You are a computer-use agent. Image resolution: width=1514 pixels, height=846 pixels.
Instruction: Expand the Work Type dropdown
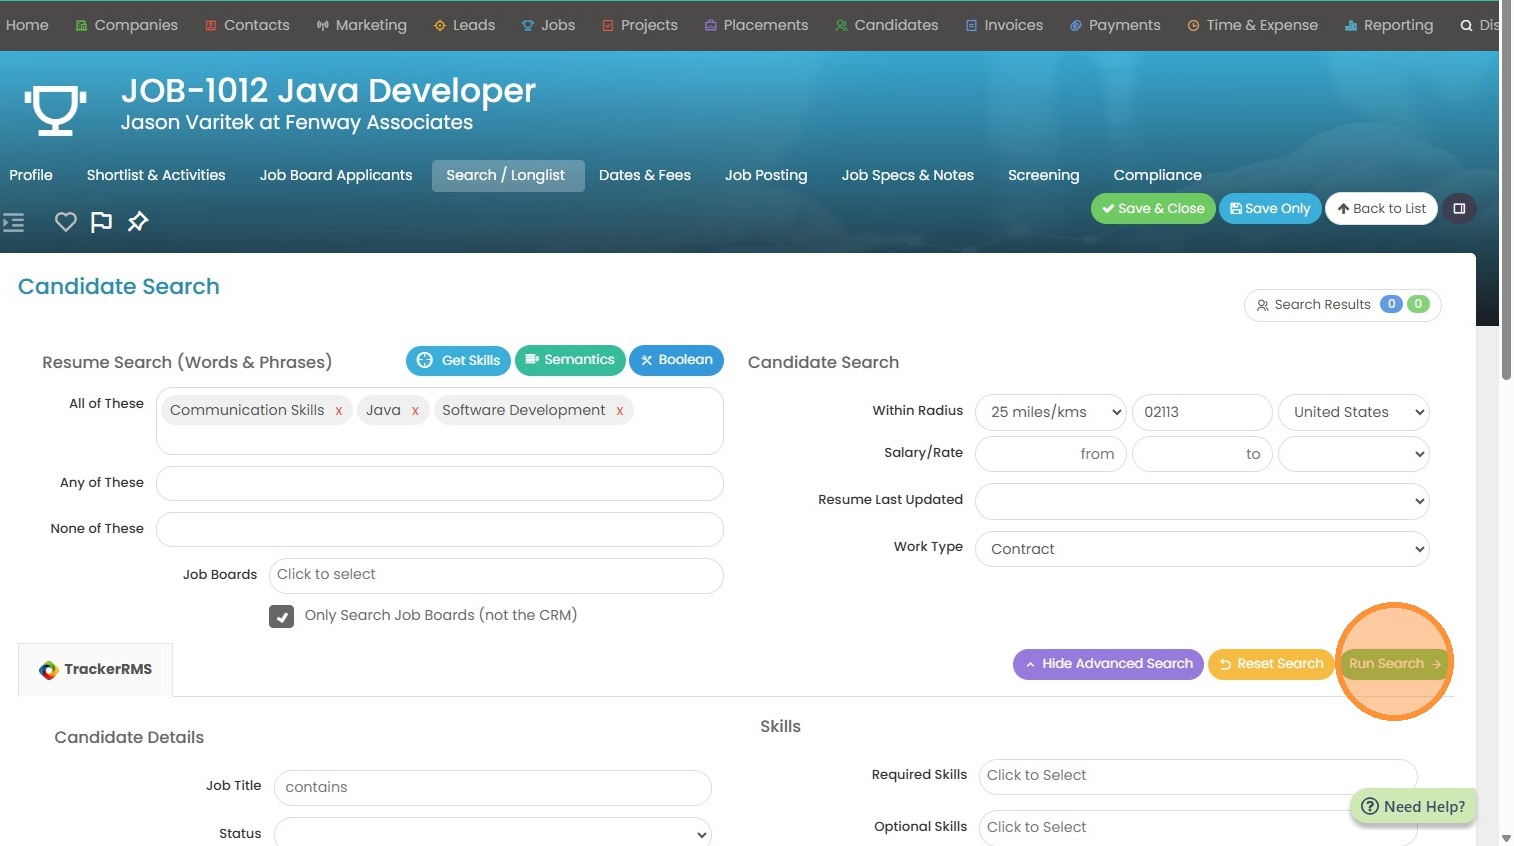(1201, 549)
